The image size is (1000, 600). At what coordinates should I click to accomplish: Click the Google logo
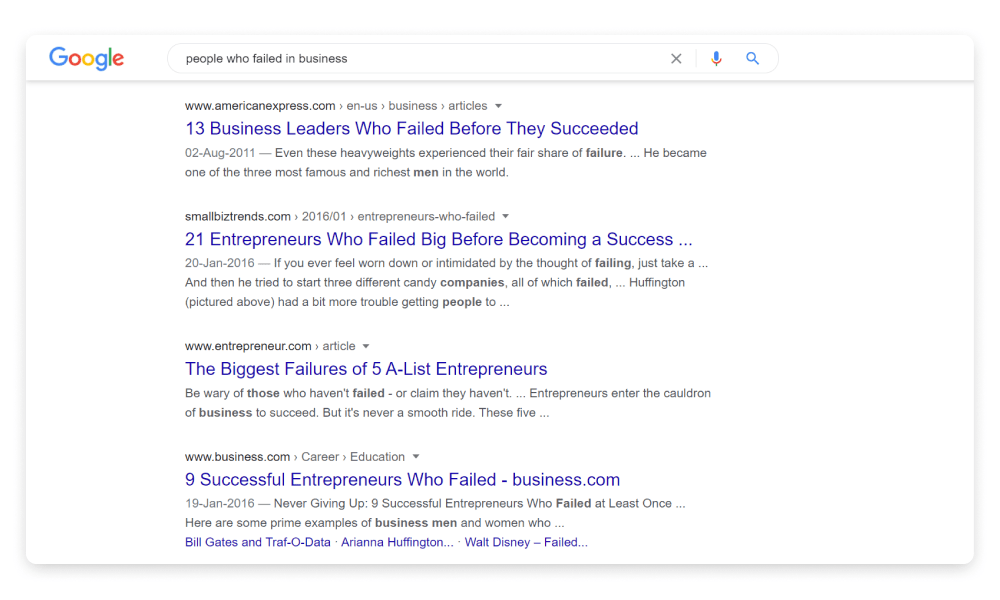pos(87,58)
